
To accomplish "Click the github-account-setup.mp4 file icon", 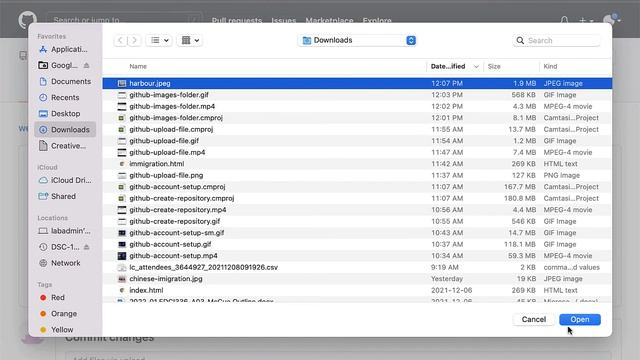I will pyautogui.click(x=122, y=256).
